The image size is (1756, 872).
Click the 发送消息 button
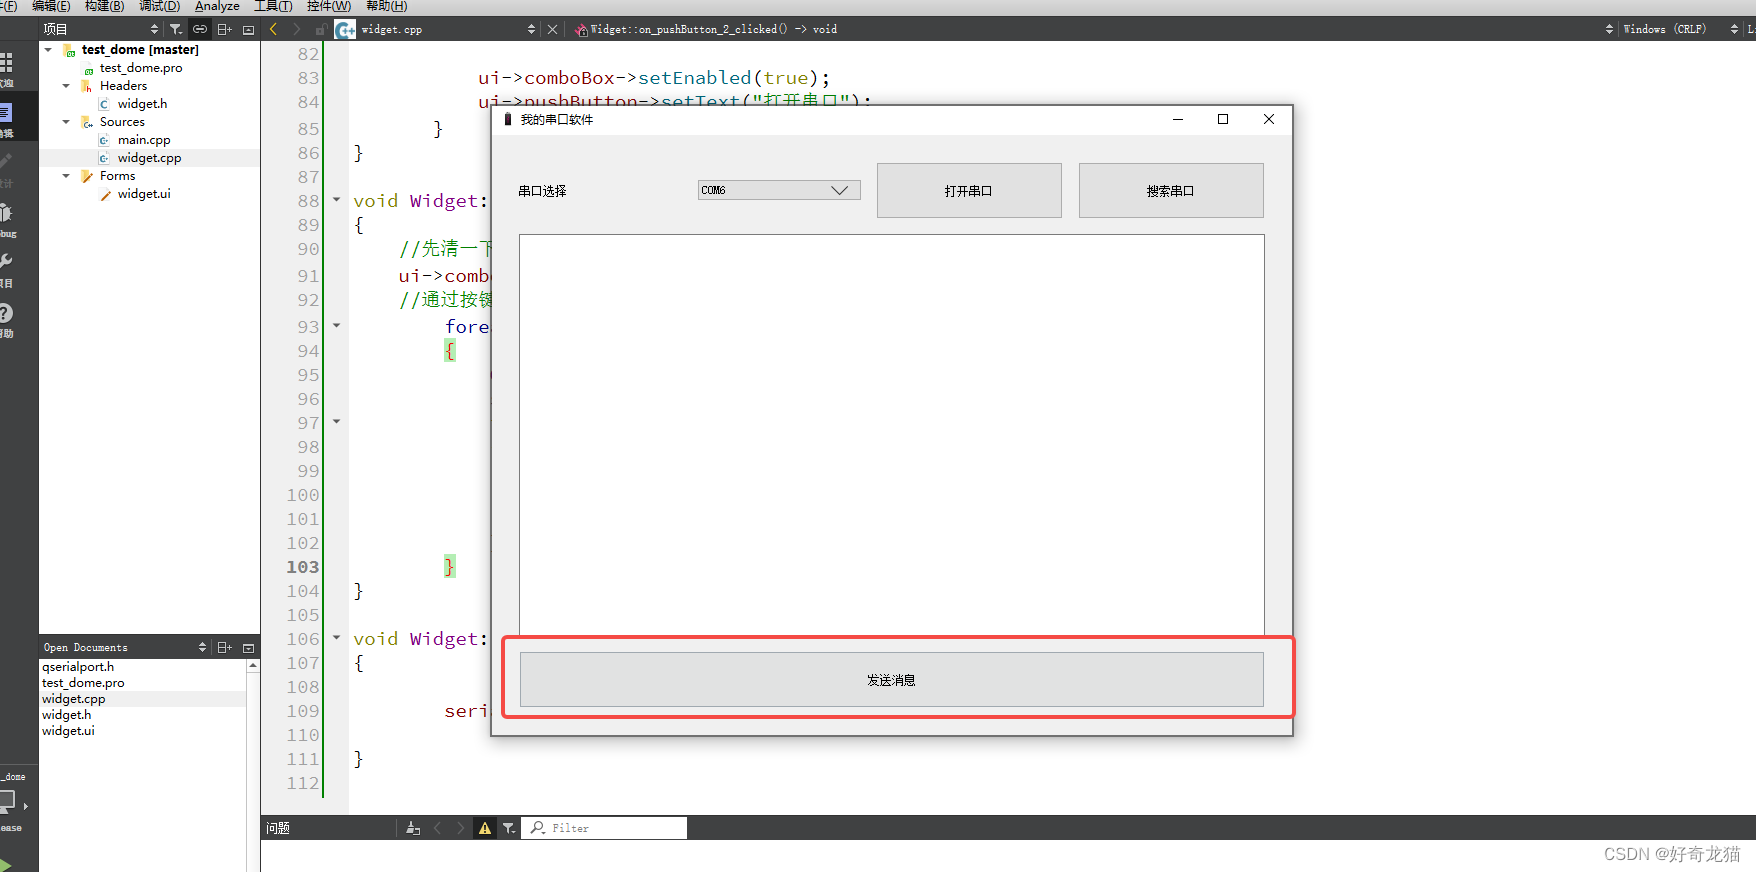point(892,680)
